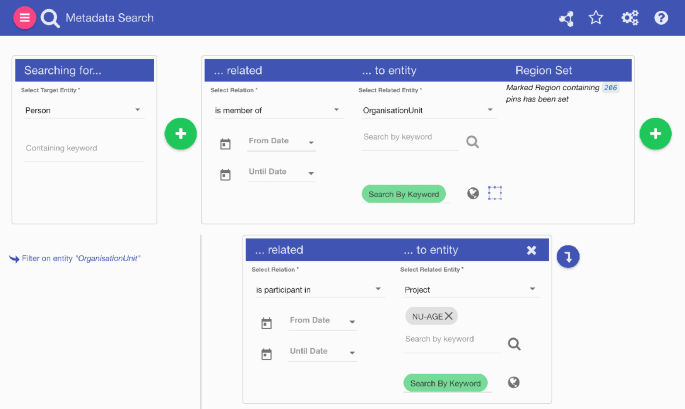Click green plus button beside Searching for panel
The width and height of the screenshot is (685, 409).
point(180,134)
